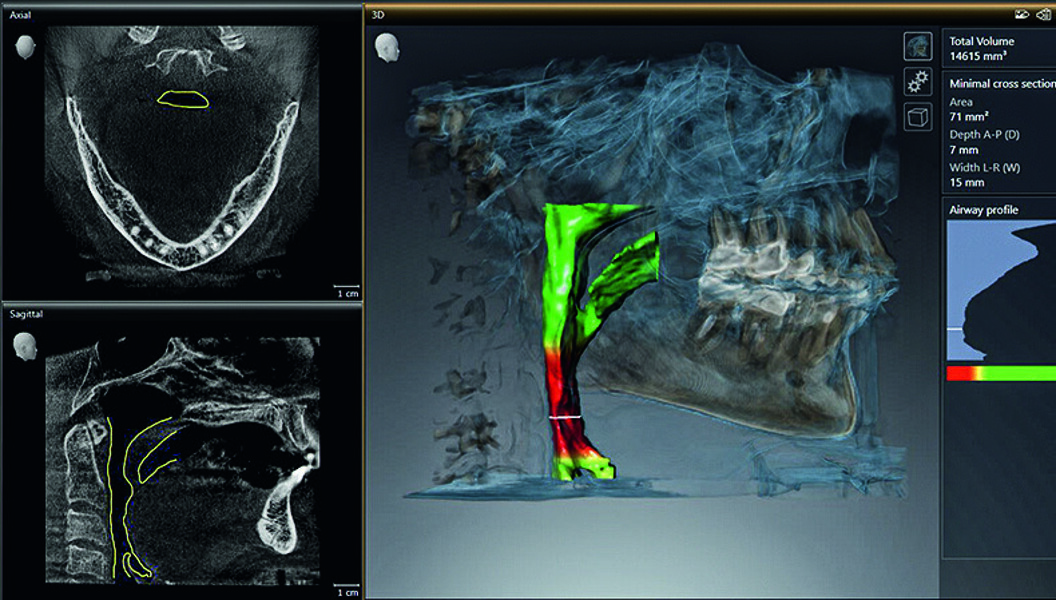Click head orientation icon in 3D view
Image resolution: width=1056 pixels, height=600 pixels.
[x=387, y=48]
